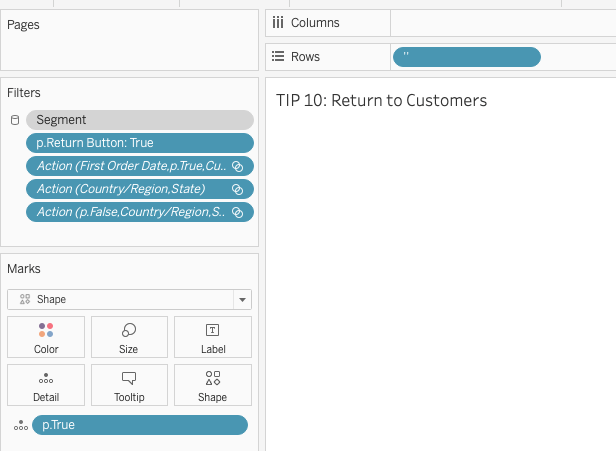
Task: Open the Shape marks card
Action: pos(212,385)
